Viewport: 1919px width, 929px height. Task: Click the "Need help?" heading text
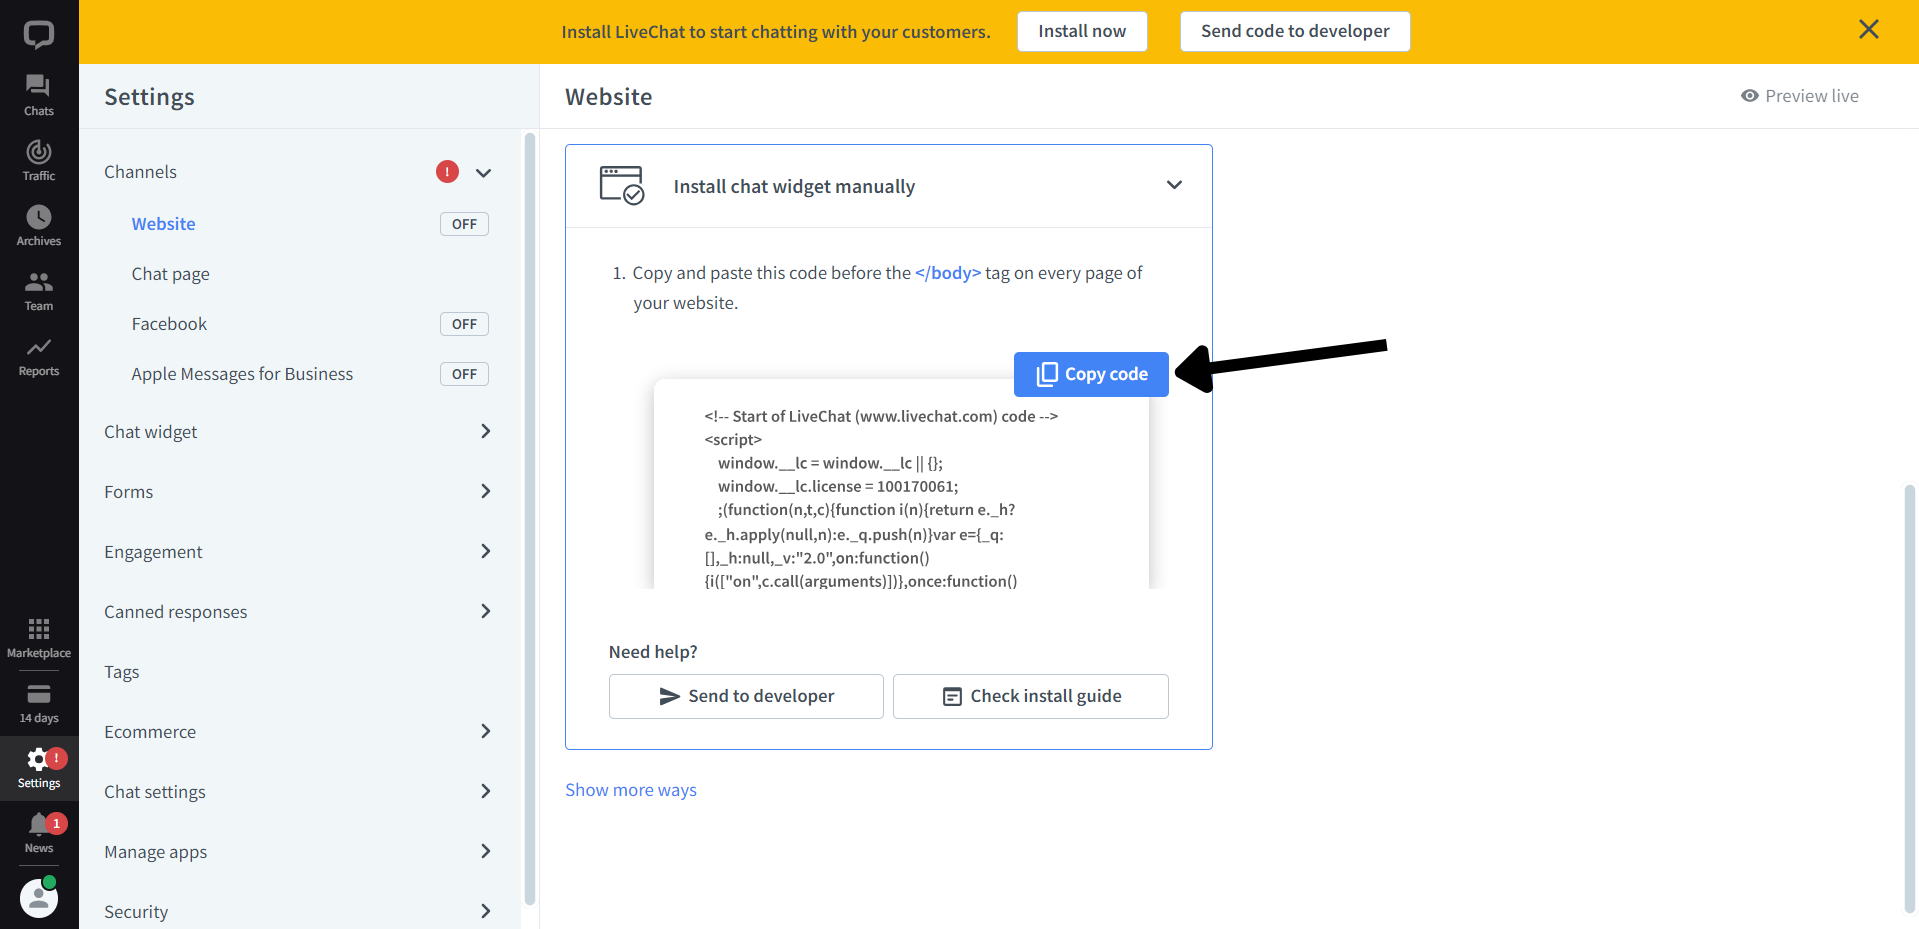point(653,652)
